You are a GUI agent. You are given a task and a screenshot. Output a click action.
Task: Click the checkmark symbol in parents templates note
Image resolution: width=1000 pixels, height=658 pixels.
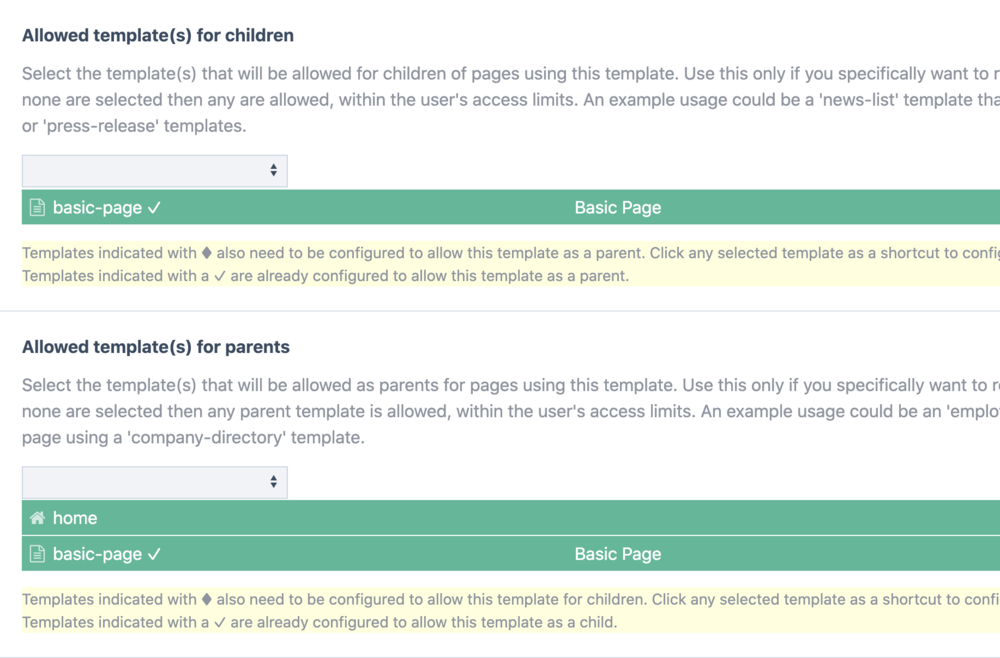[220, 623]
